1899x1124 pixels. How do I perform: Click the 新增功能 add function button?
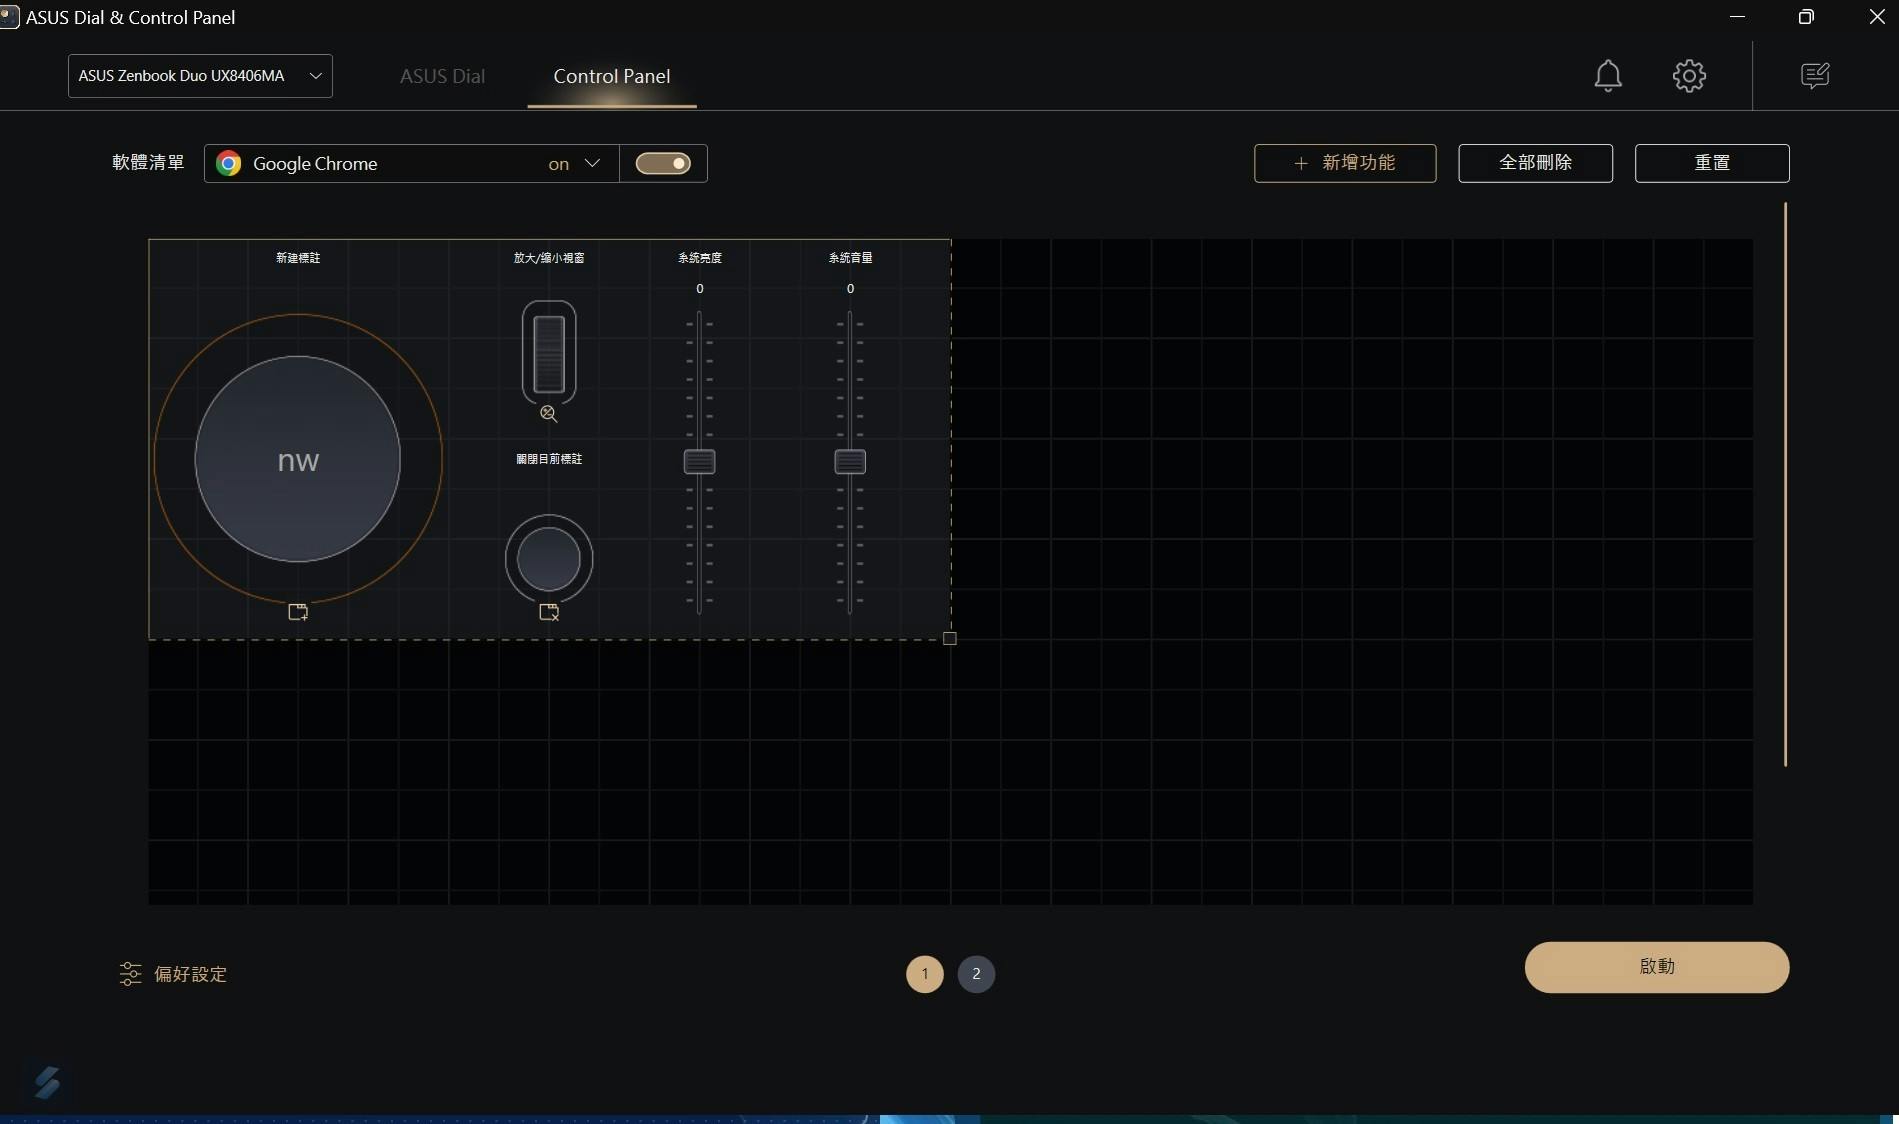[1344, 163]
